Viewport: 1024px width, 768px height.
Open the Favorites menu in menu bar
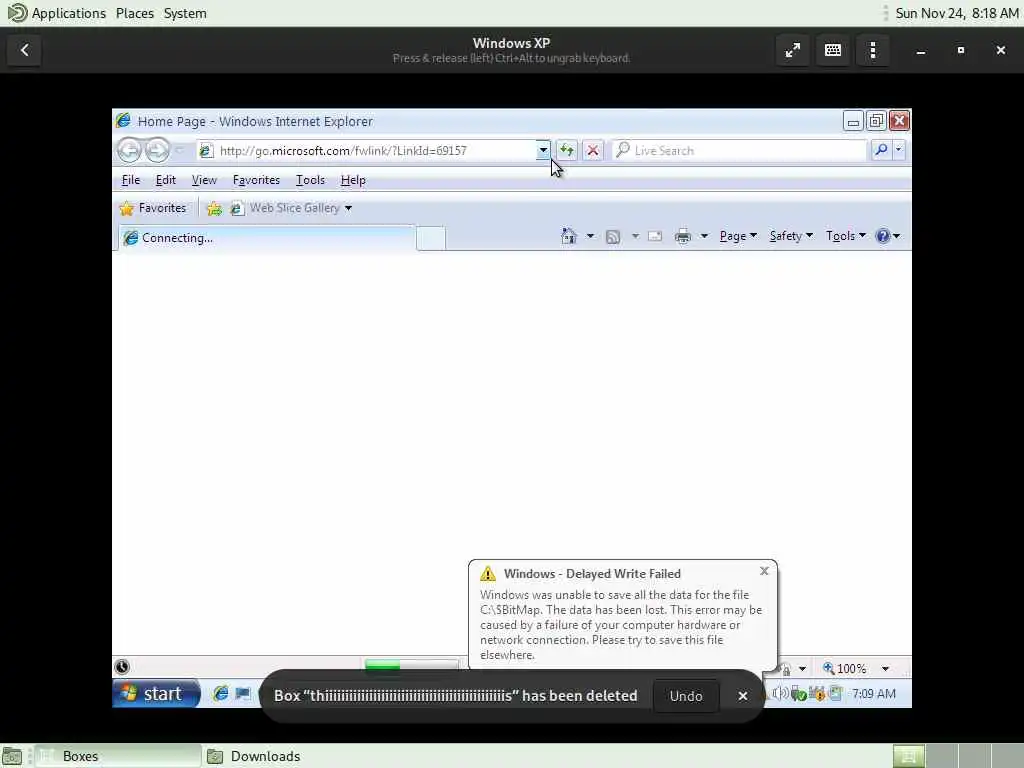256,180
